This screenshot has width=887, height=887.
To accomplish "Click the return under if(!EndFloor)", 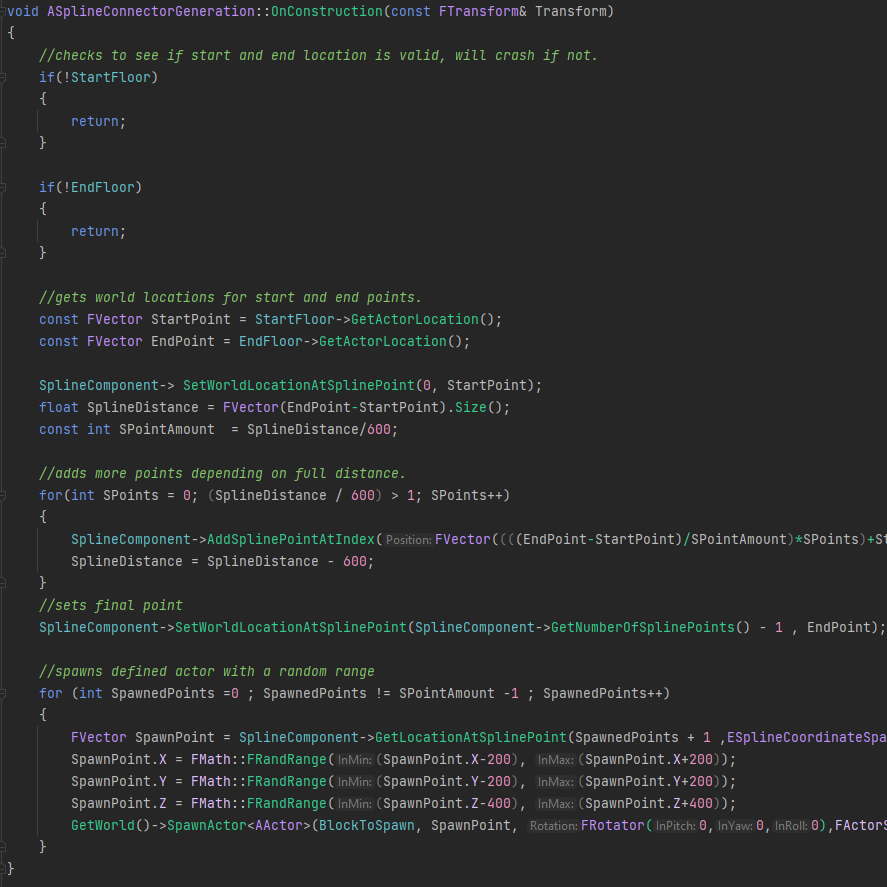I will (94, 231).
